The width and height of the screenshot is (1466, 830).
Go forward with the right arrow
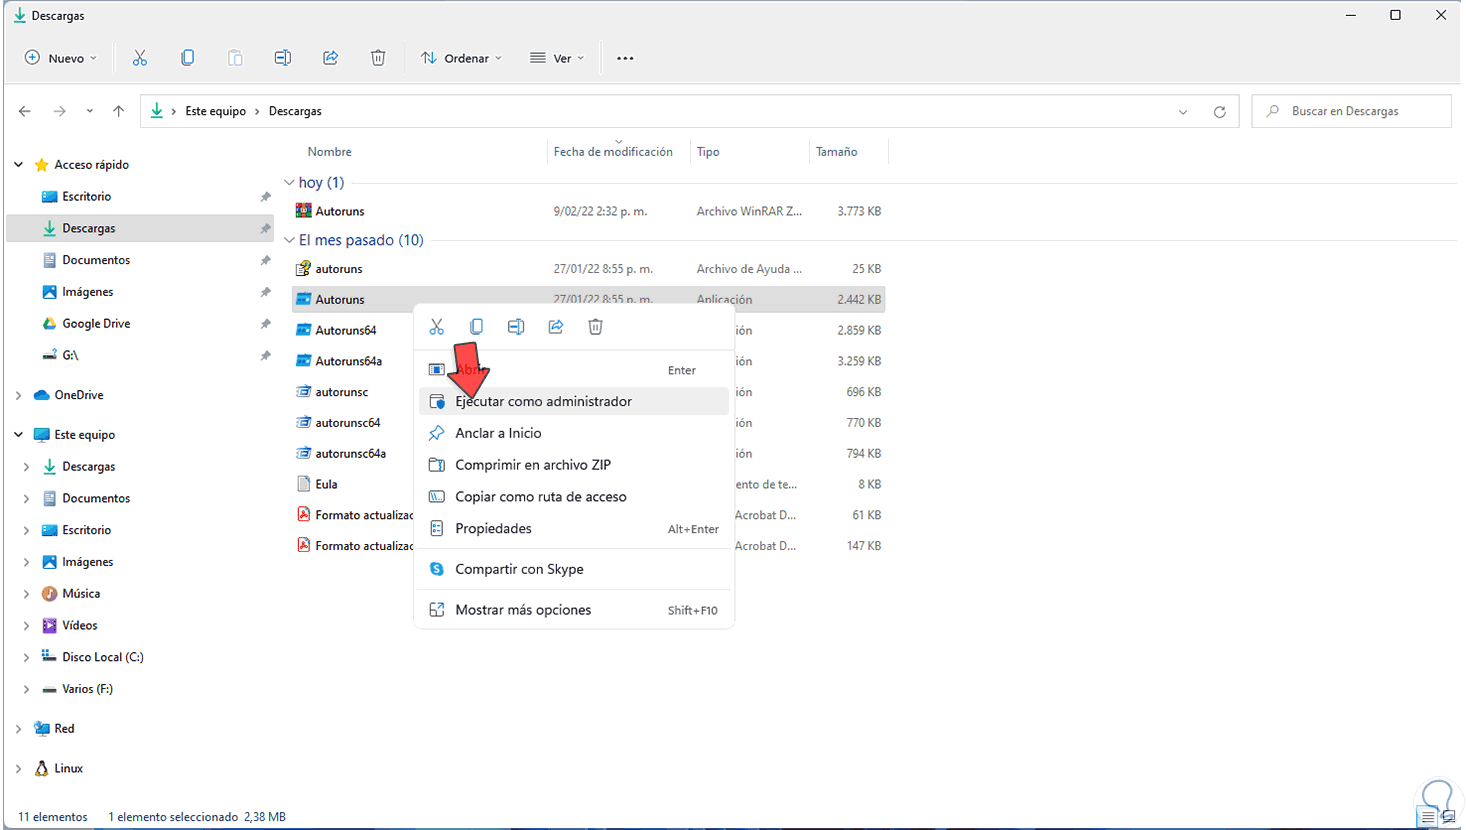[x=60, y=111]
